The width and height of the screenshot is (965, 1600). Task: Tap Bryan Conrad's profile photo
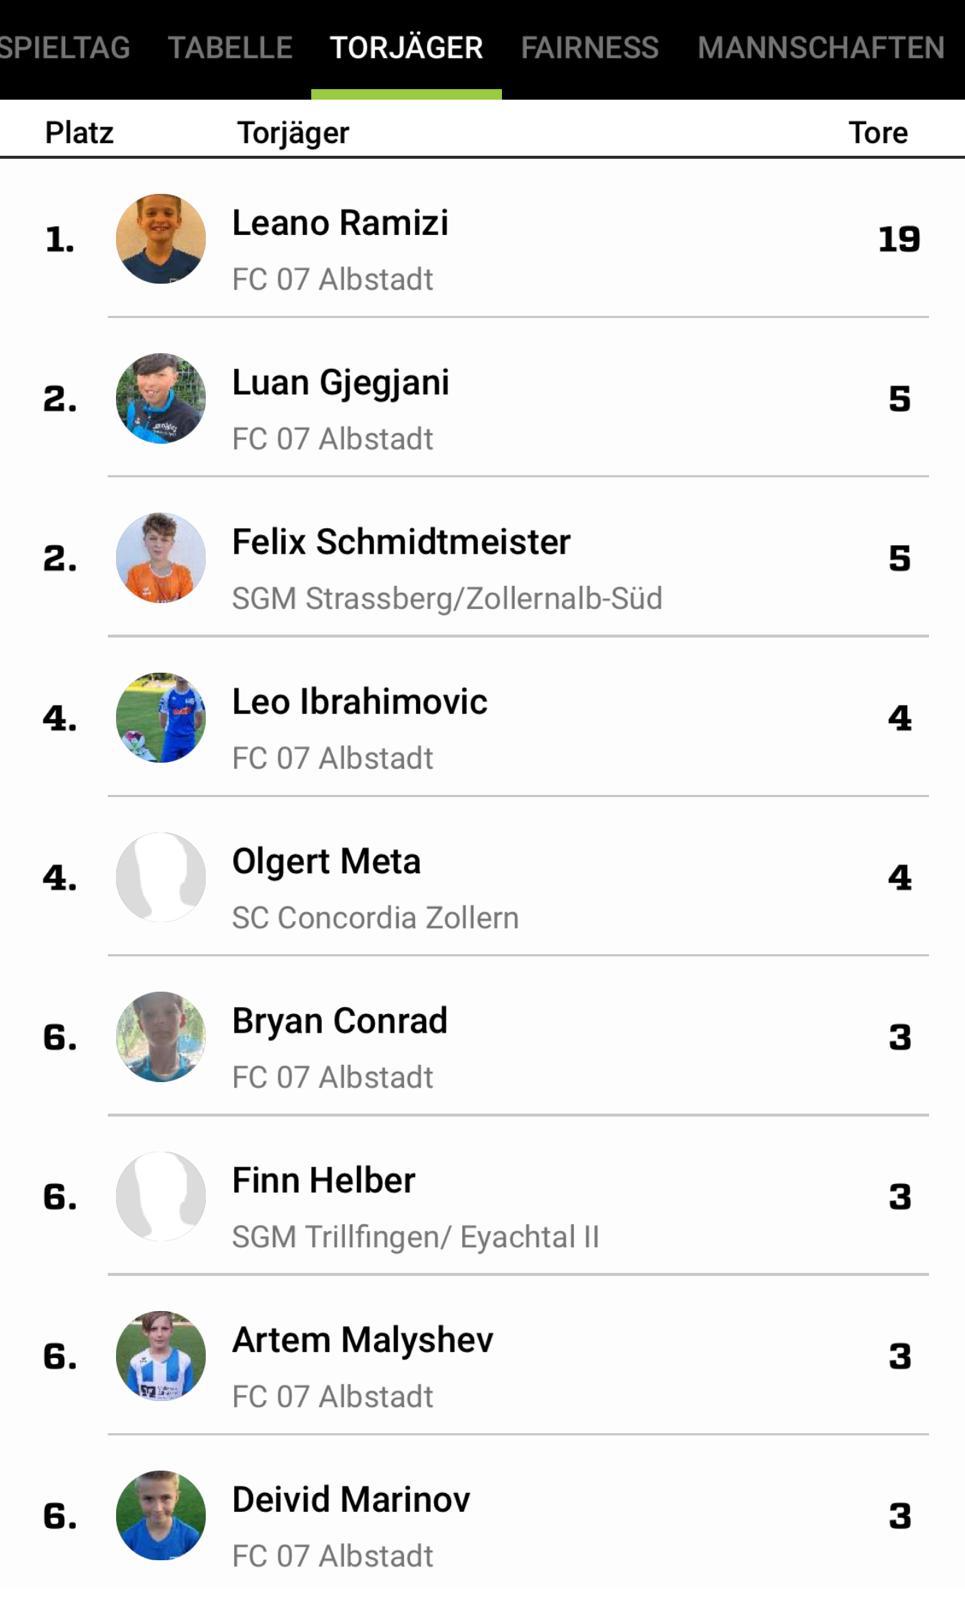[x=161, y=1037]
